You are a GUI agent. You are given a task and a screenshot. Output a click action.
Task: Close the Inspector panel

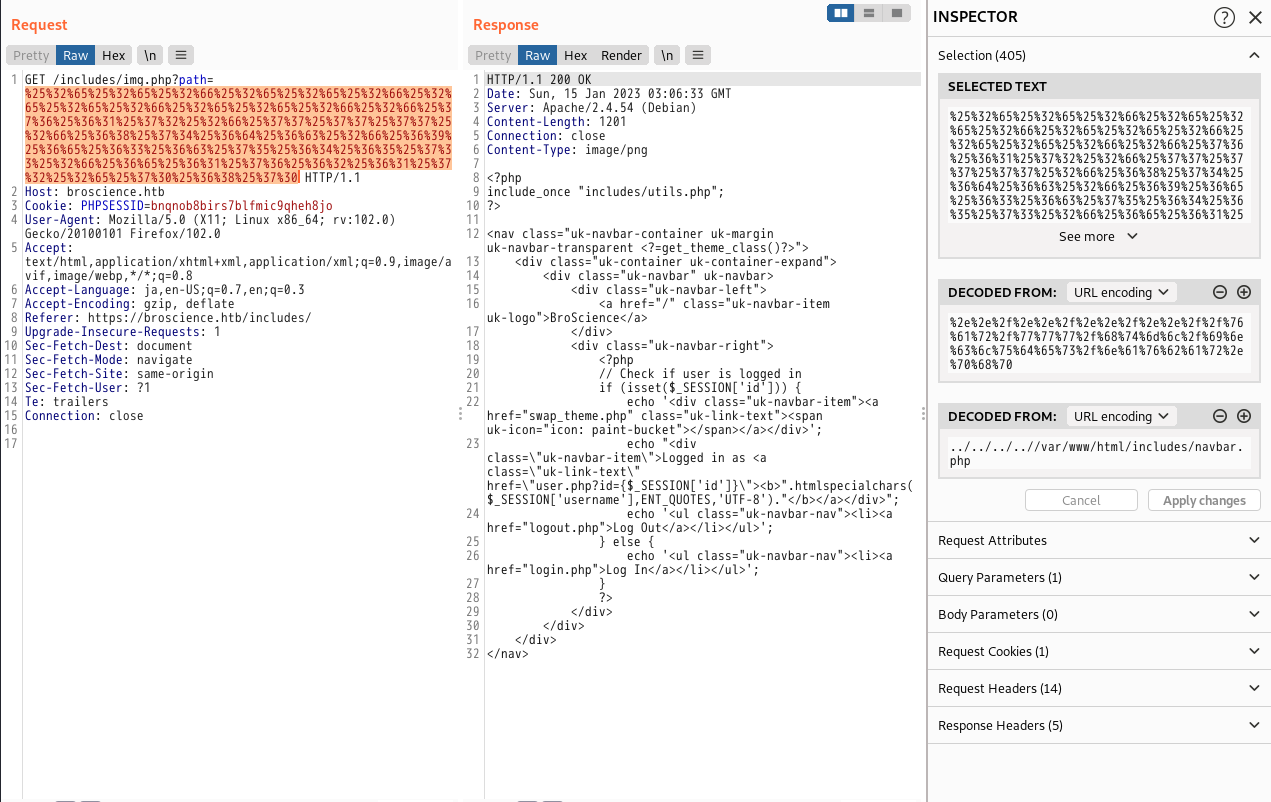point(1255,17)
